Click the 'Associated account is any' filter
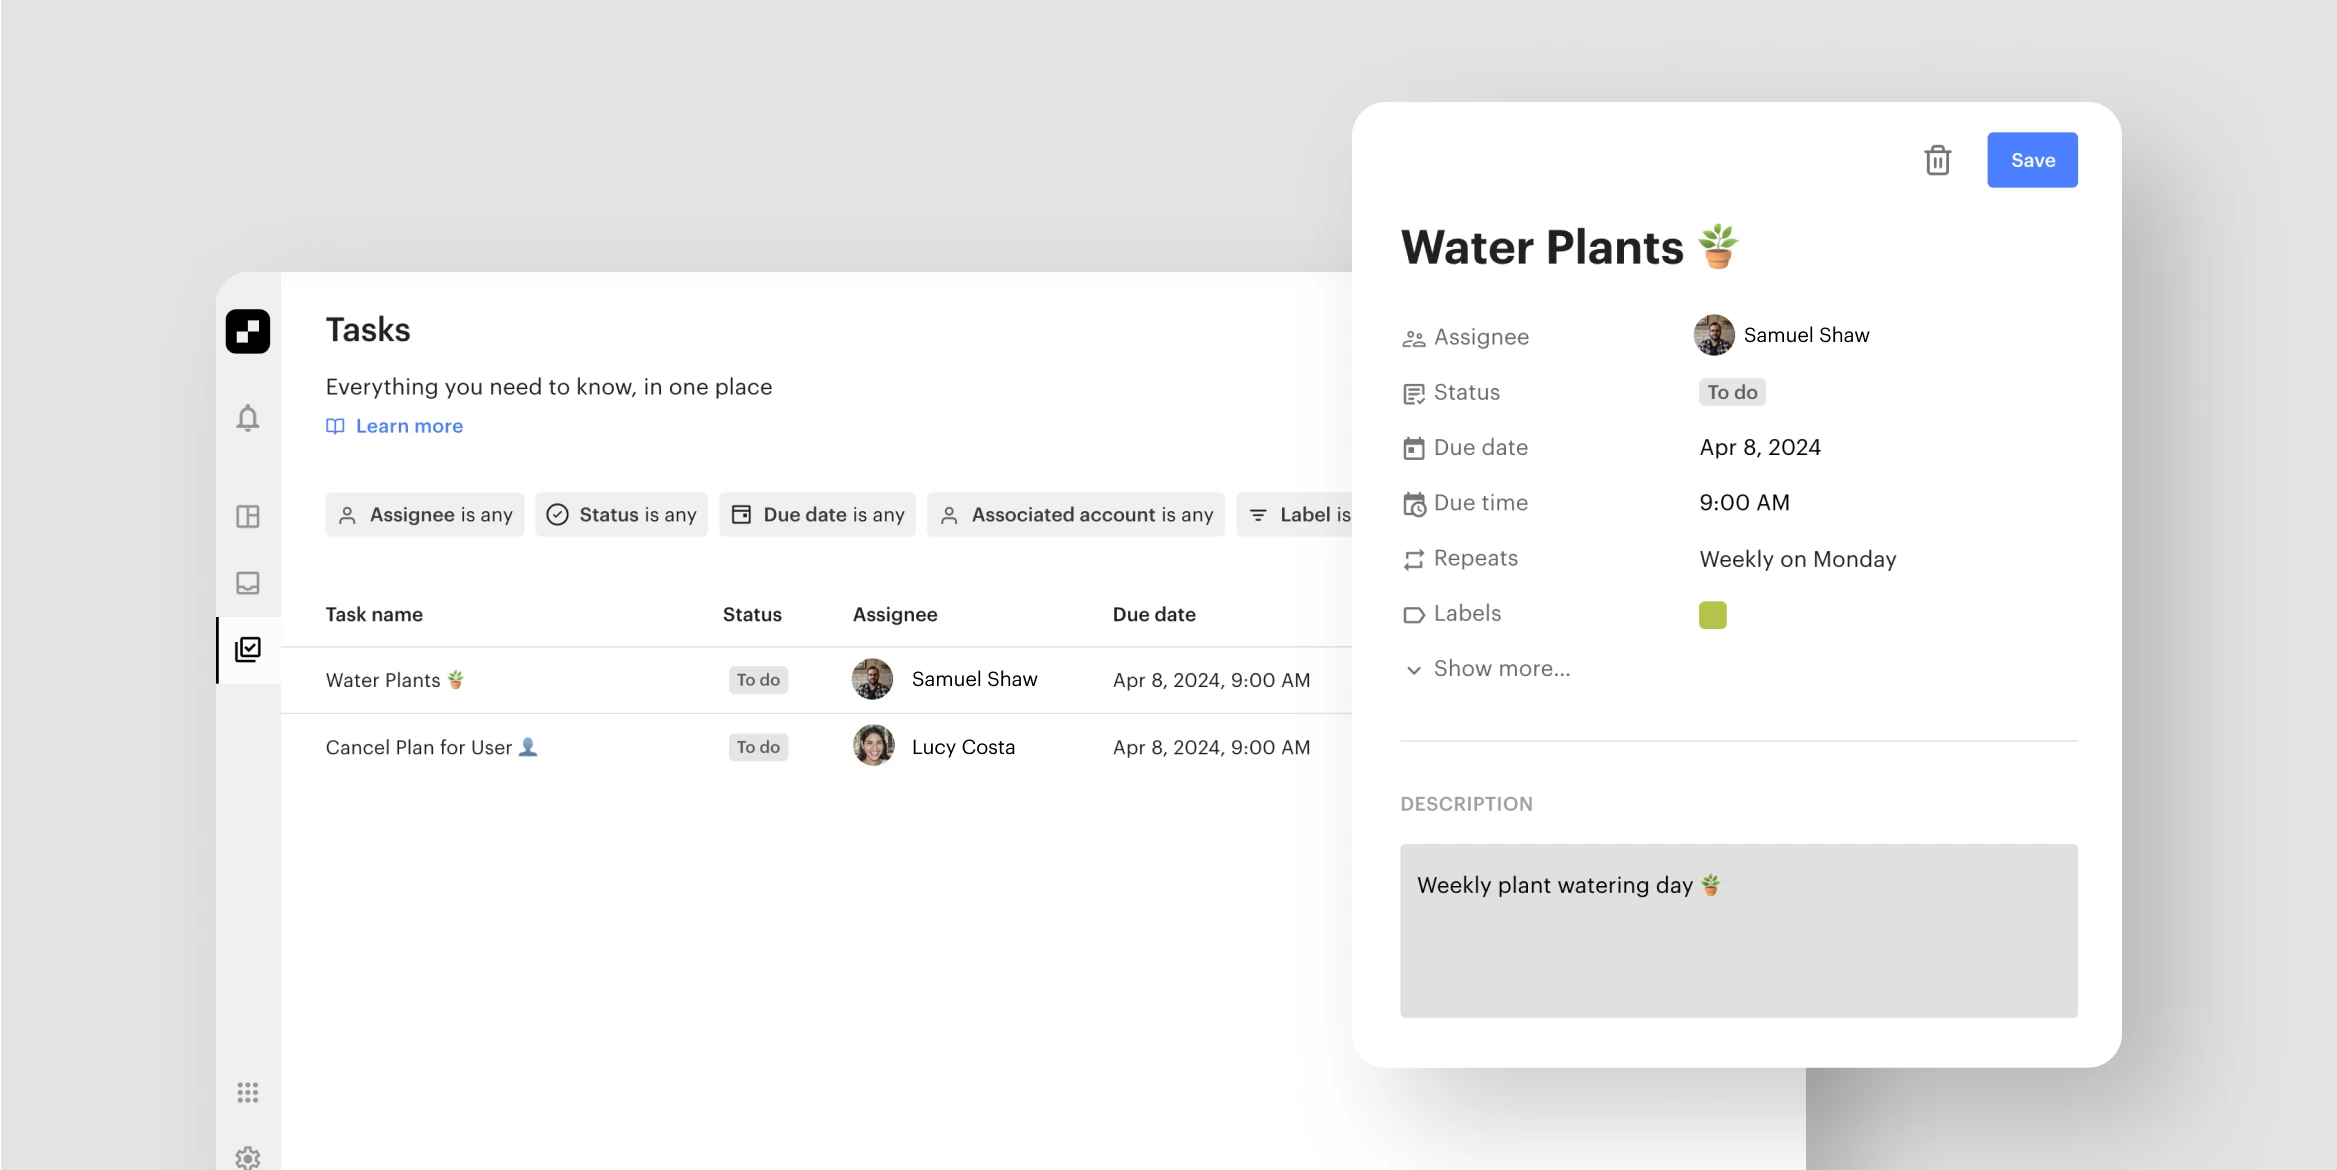Screen dimensions: 2337x1170 click(x=1076, y=513)
